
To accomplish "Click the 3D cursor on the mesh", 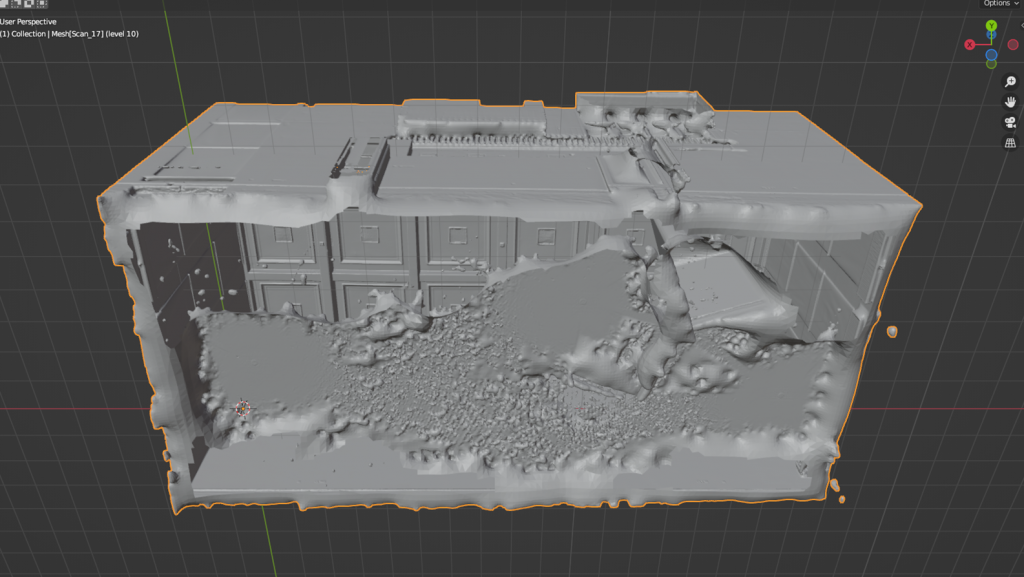I will tap(241, 408).
